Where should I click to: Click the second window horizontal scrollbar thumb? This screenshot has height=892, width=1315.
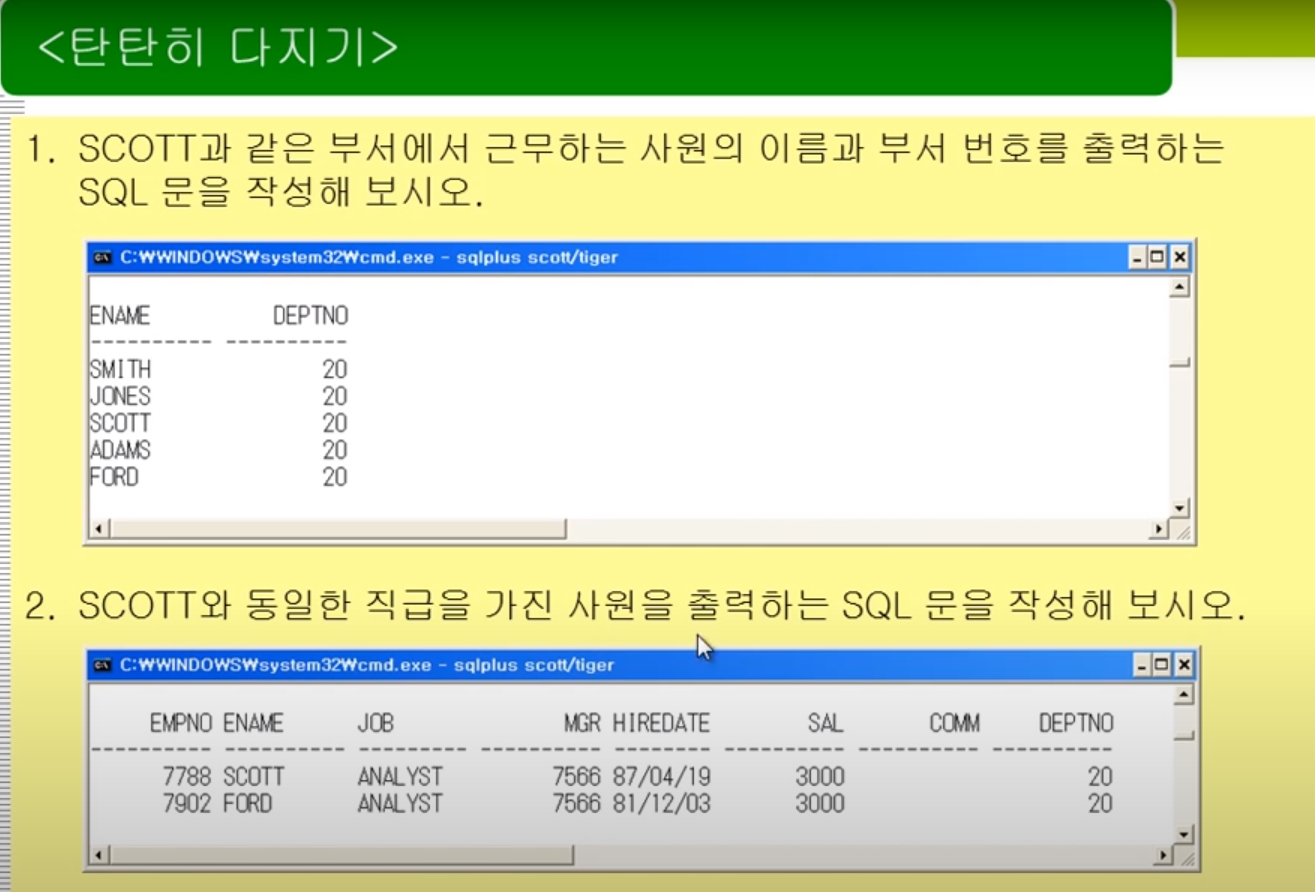pos(341,855)
